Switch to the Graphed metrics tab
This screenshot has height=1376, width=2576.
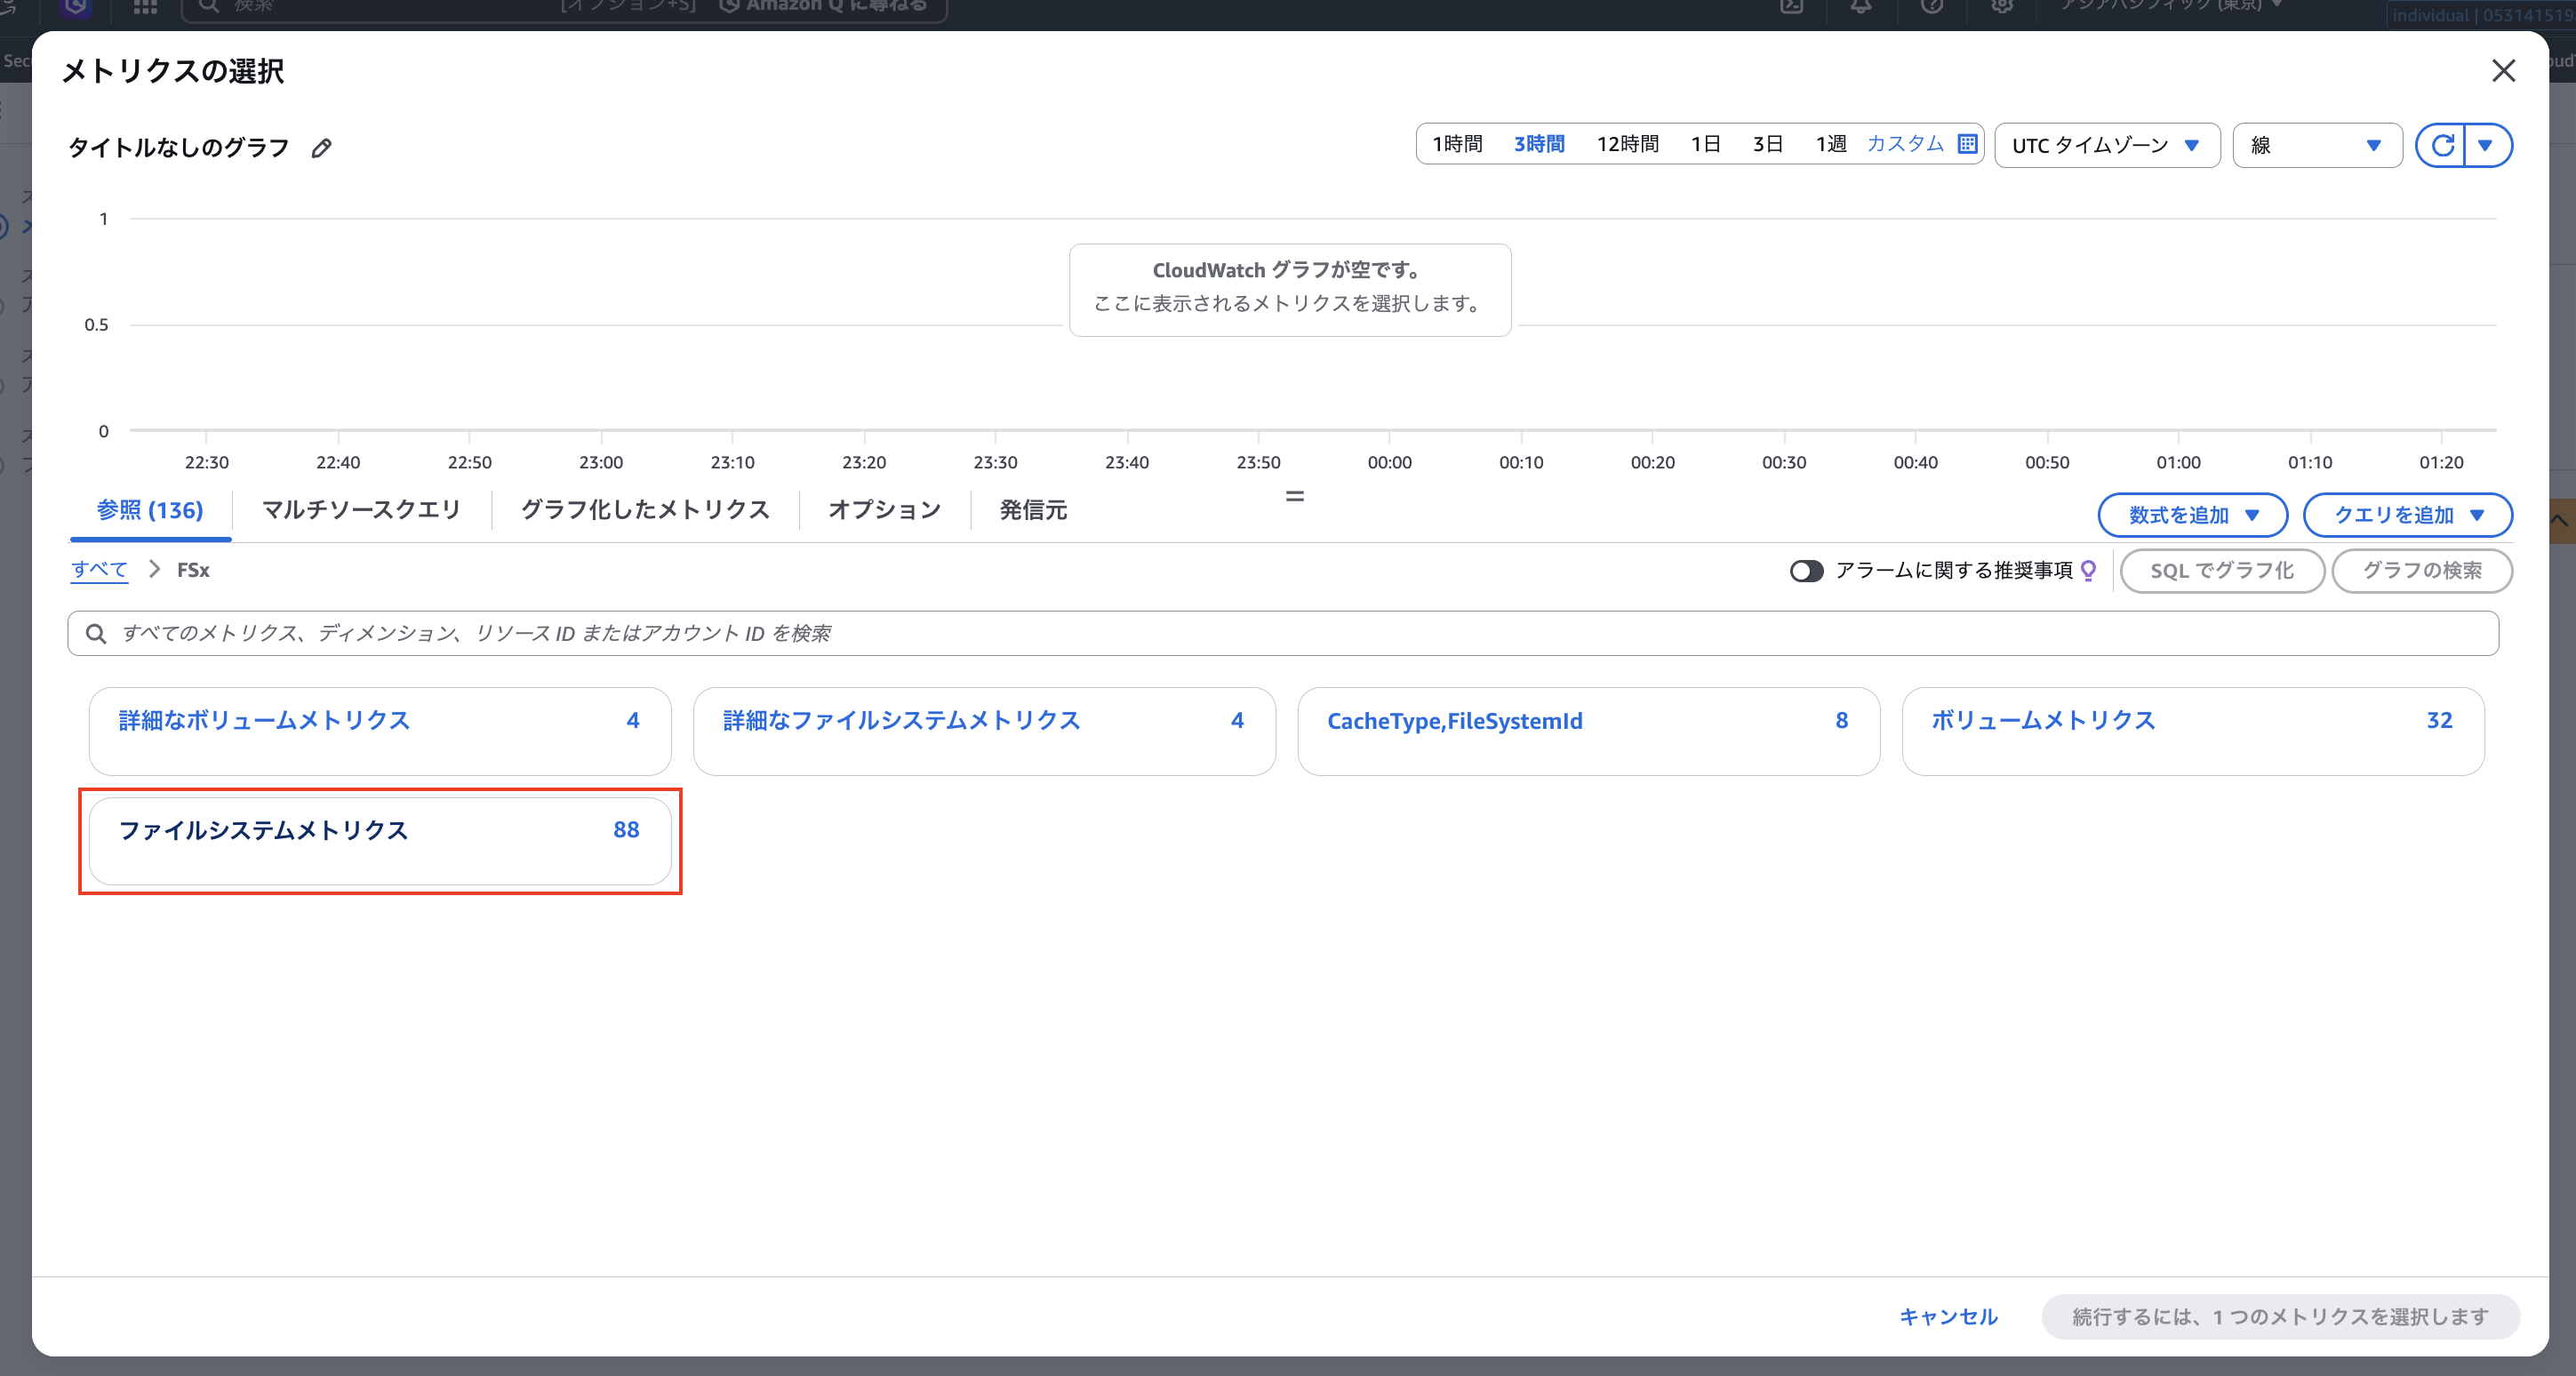(645, 510)
